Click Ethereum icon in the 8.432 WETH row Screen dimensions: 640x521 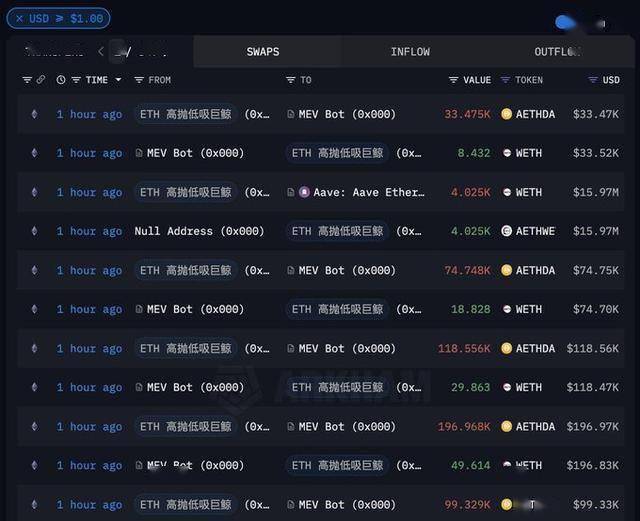click(x=35, y=153)
